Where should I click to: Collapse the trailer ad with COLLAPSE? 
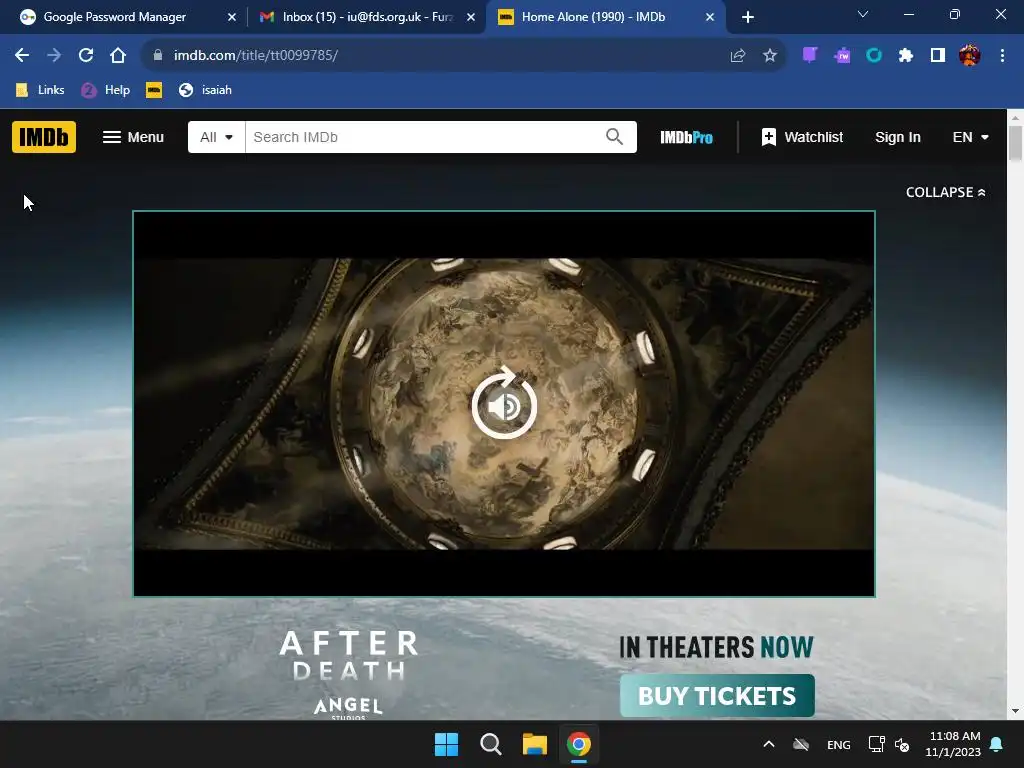pos(945,192)
